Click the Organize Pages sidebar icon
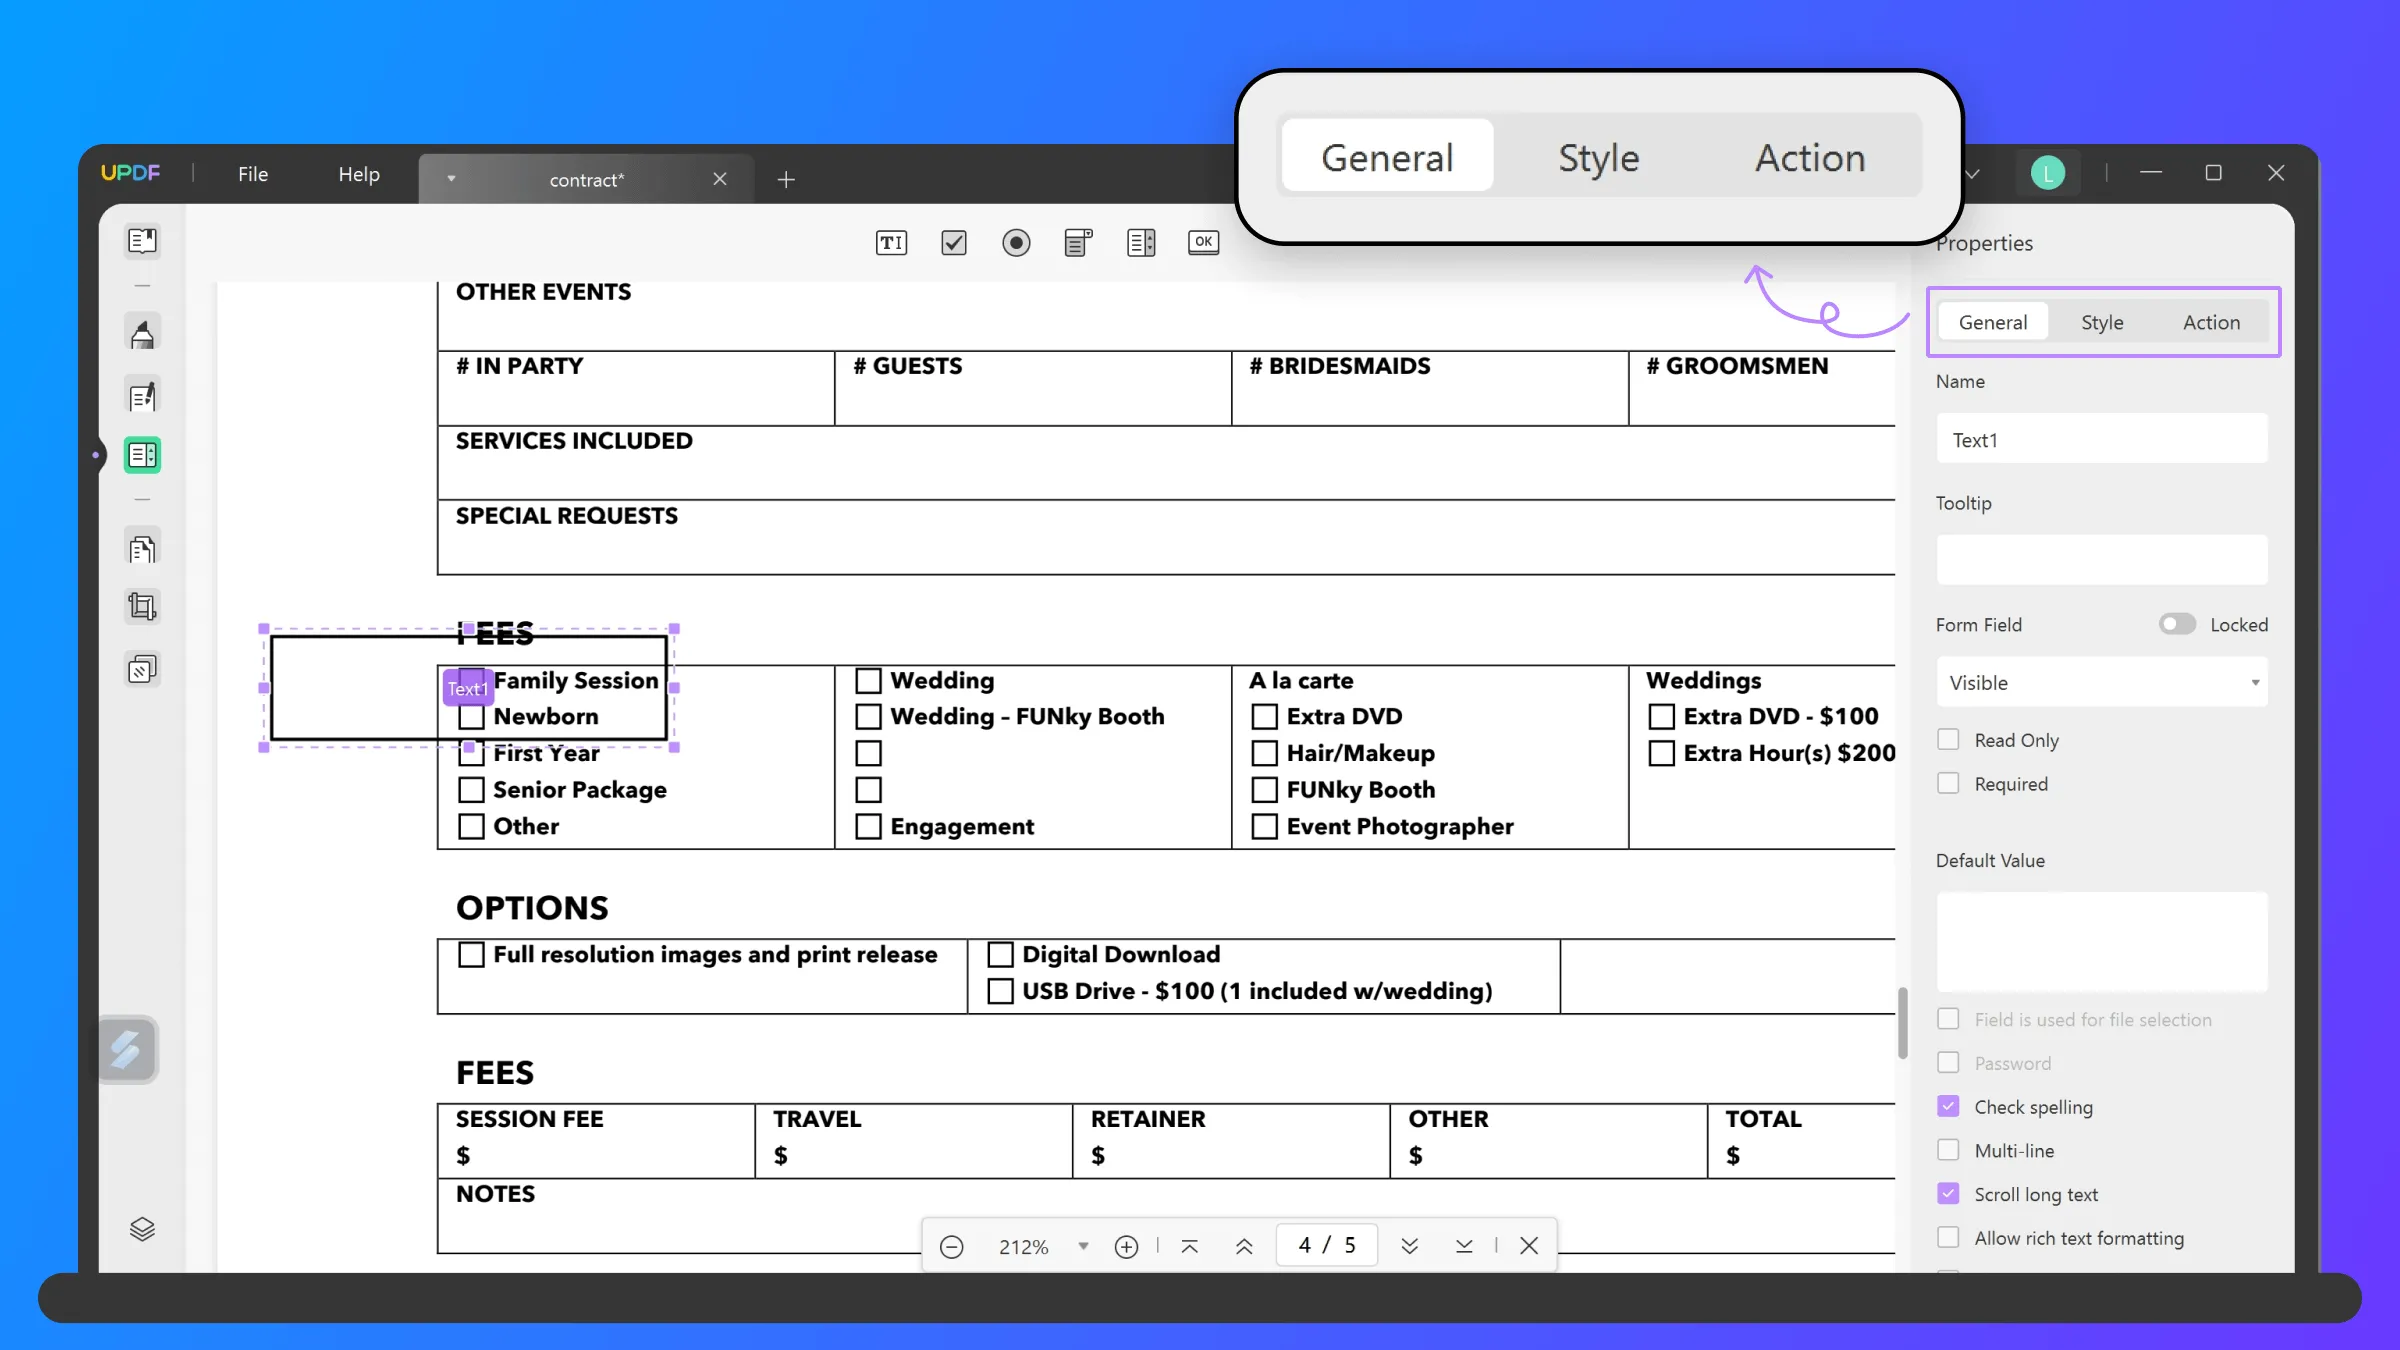This screenshot has height=1350, width=2400. [142, 549]
